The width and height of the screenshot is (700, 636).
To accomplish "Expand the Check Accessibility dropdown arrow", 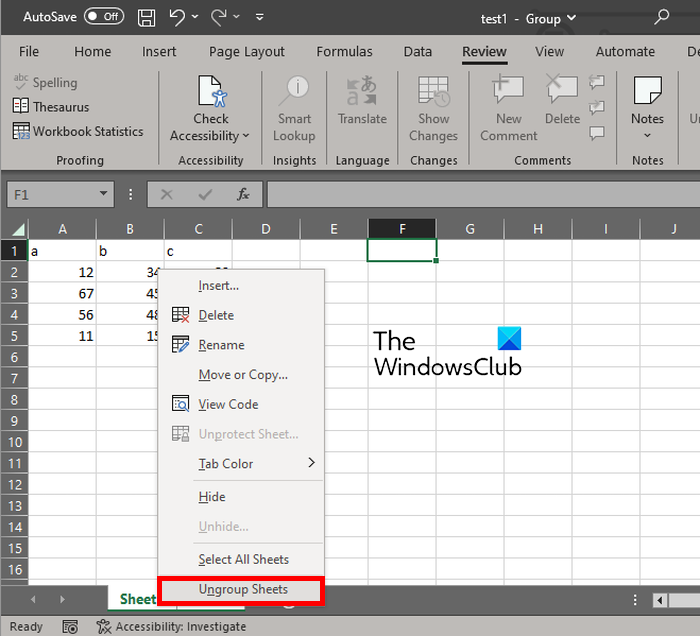I will tap(246, 136).
